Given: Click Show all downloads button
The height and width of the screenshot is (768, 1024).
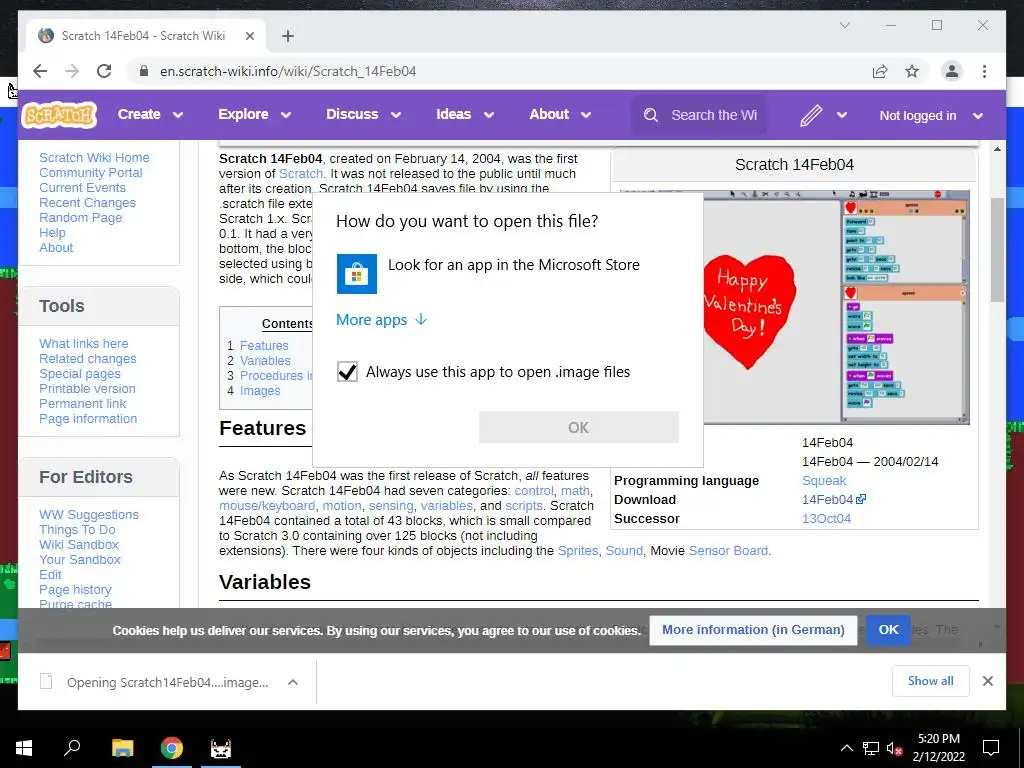Looking at the screenshot, I should tap(930, 680).
